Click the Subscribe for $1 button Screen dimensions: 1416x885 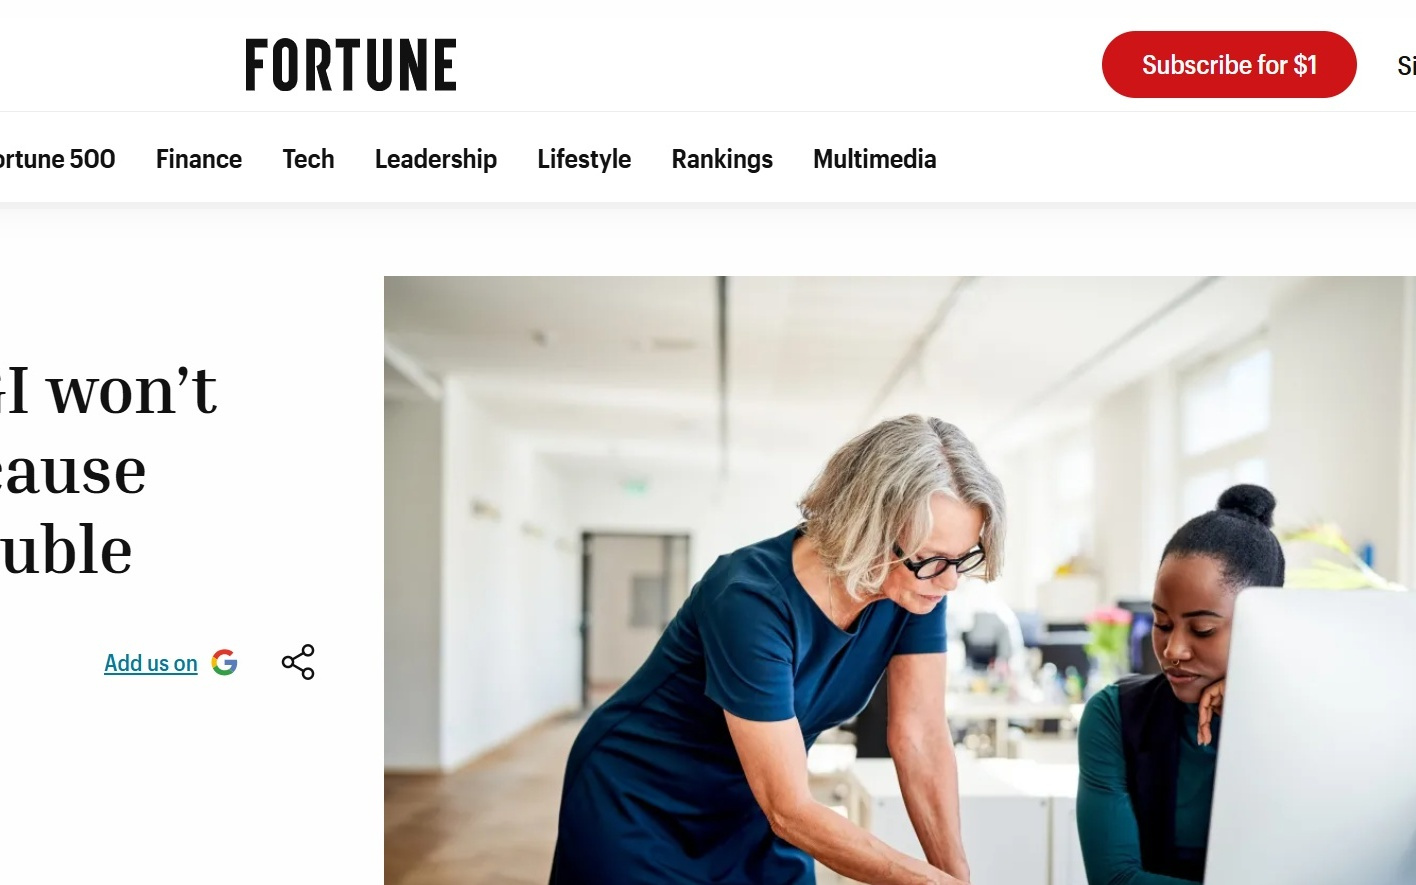pos(1229,65)
